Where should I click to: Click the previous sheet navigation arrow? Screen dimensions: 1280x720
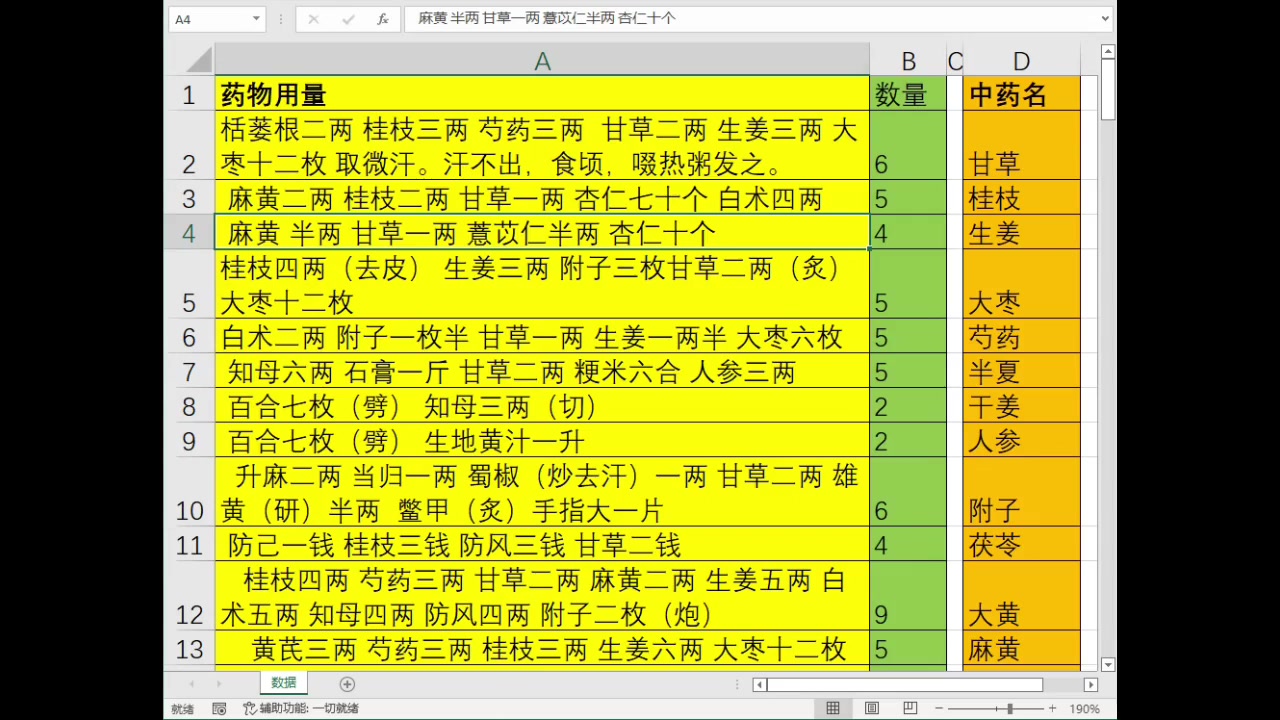click(192, 684)
